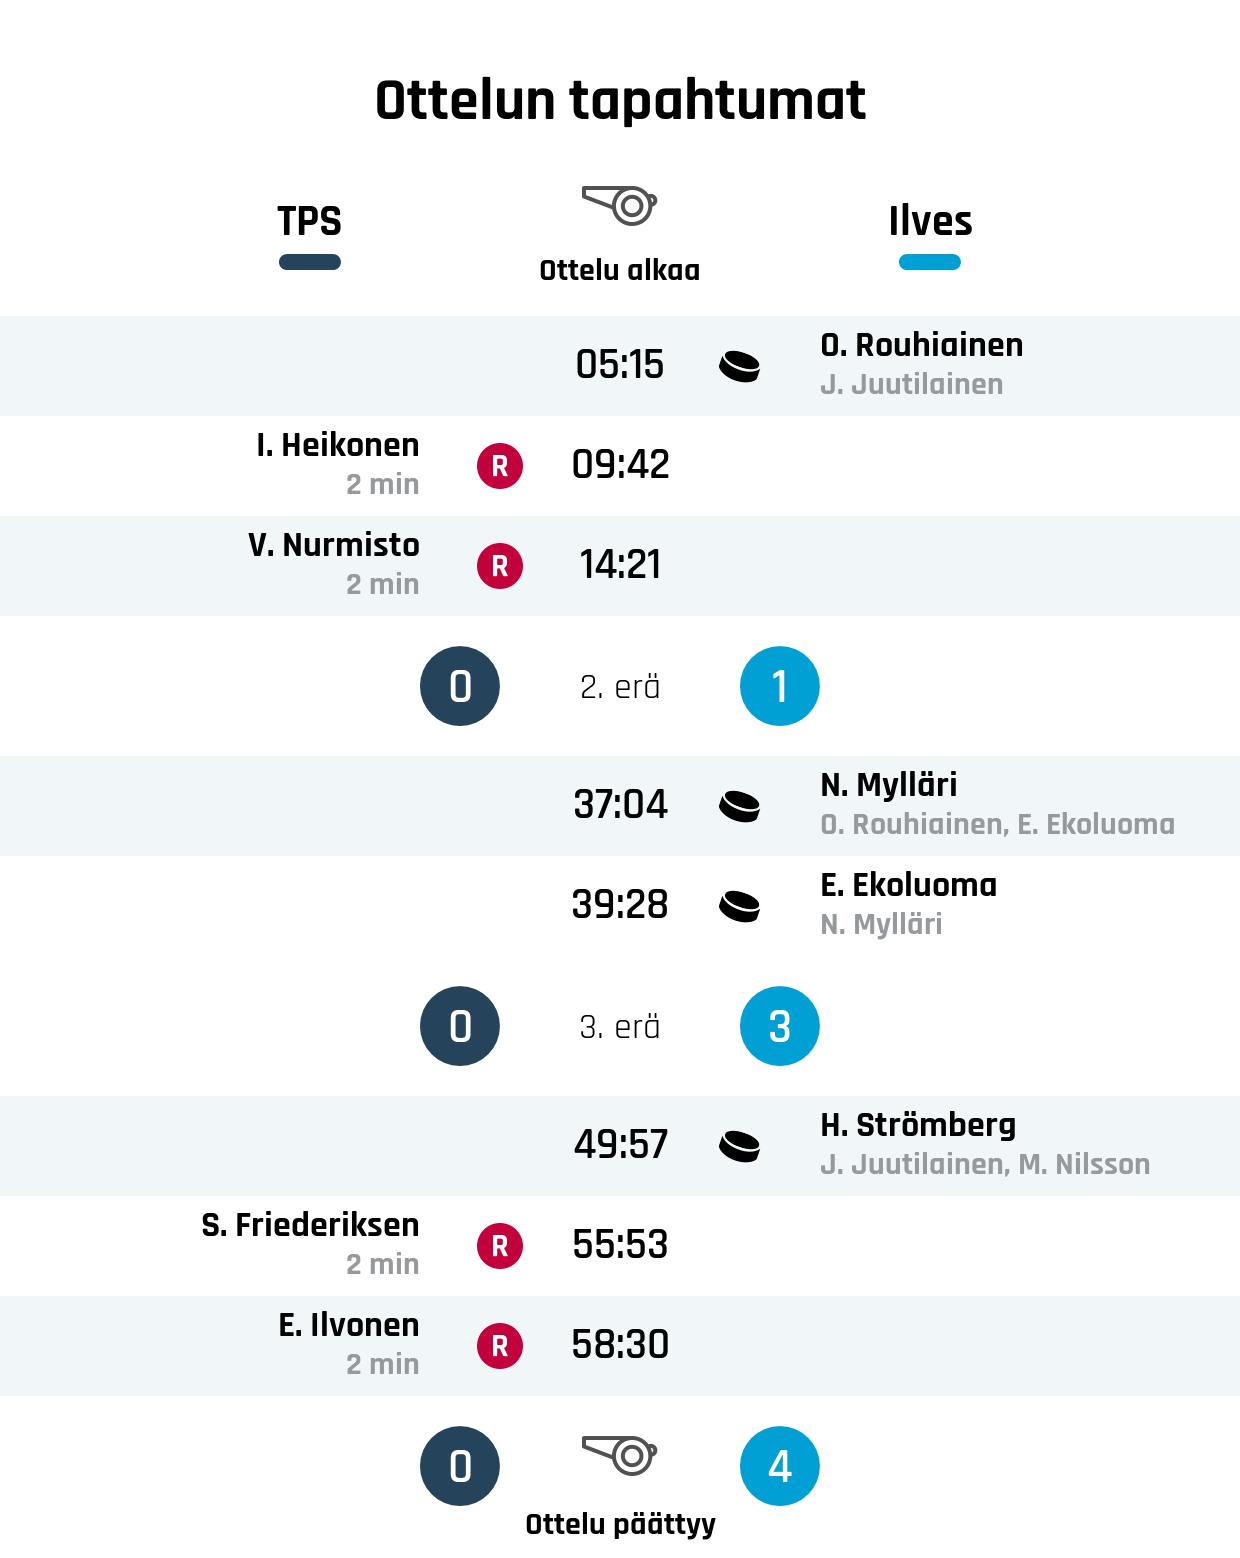Click the puck icon at 49:57

[739, 1146]
